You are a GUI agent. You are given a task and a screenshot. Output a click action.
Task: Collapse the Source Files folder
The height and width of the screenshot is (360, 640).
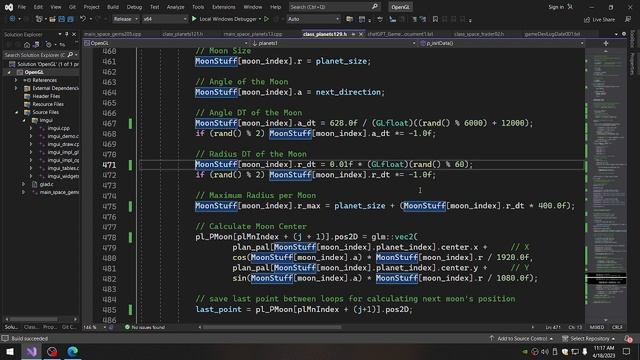click(x=16, y=112)
